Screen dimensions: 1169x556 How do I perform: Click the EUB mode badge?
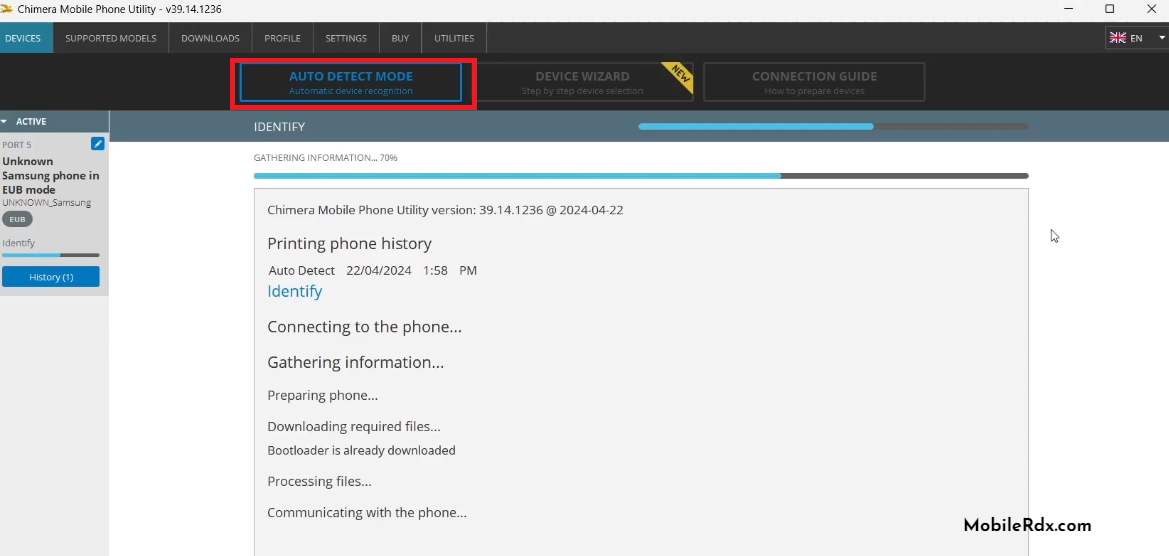(17, 219)
